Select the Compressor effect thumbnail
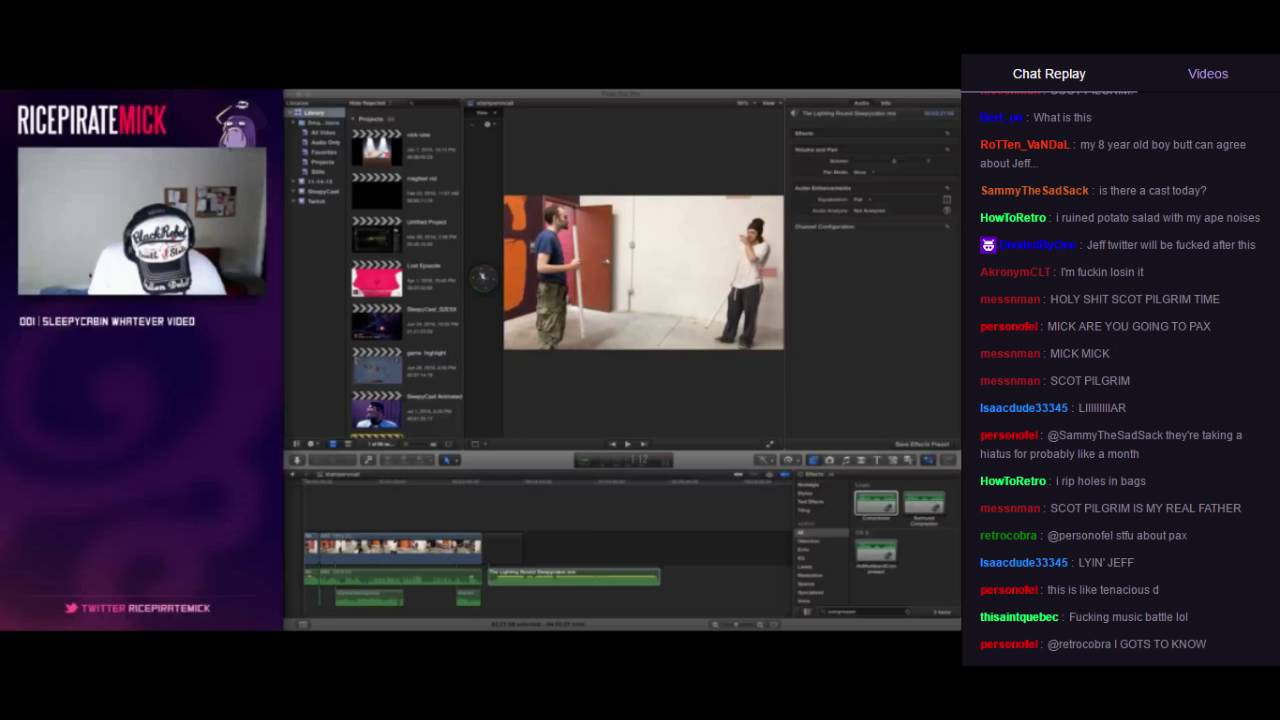Viewport: 1280px width, 720px height. tap(875, 504)
